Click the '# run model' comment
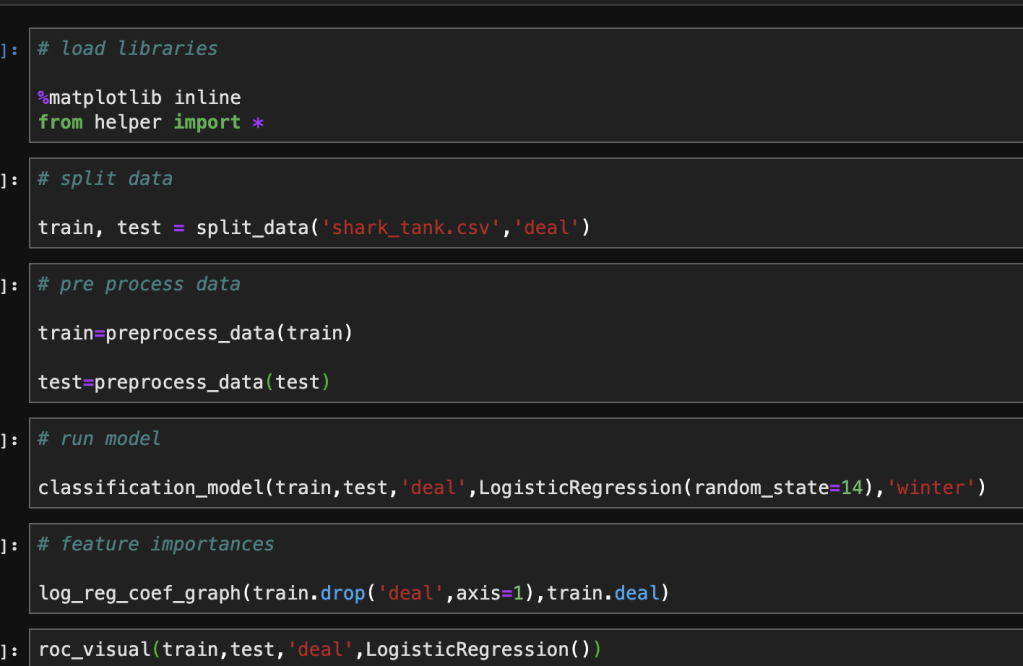The height and width of the screenshot is (666, 1023). 99,438
